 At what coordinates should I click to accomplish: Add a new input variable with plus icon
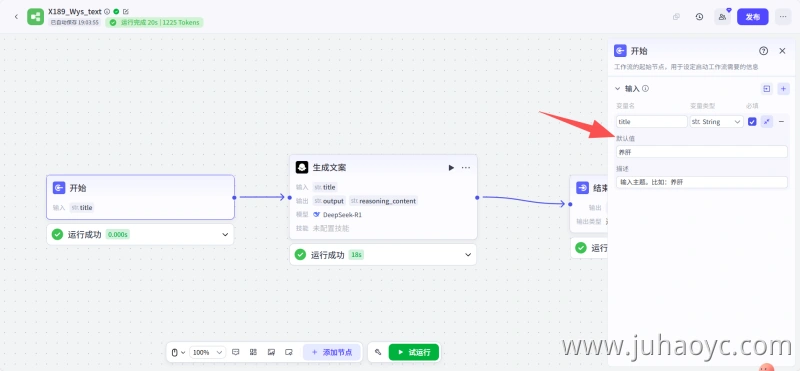click(x=784, y=89)
